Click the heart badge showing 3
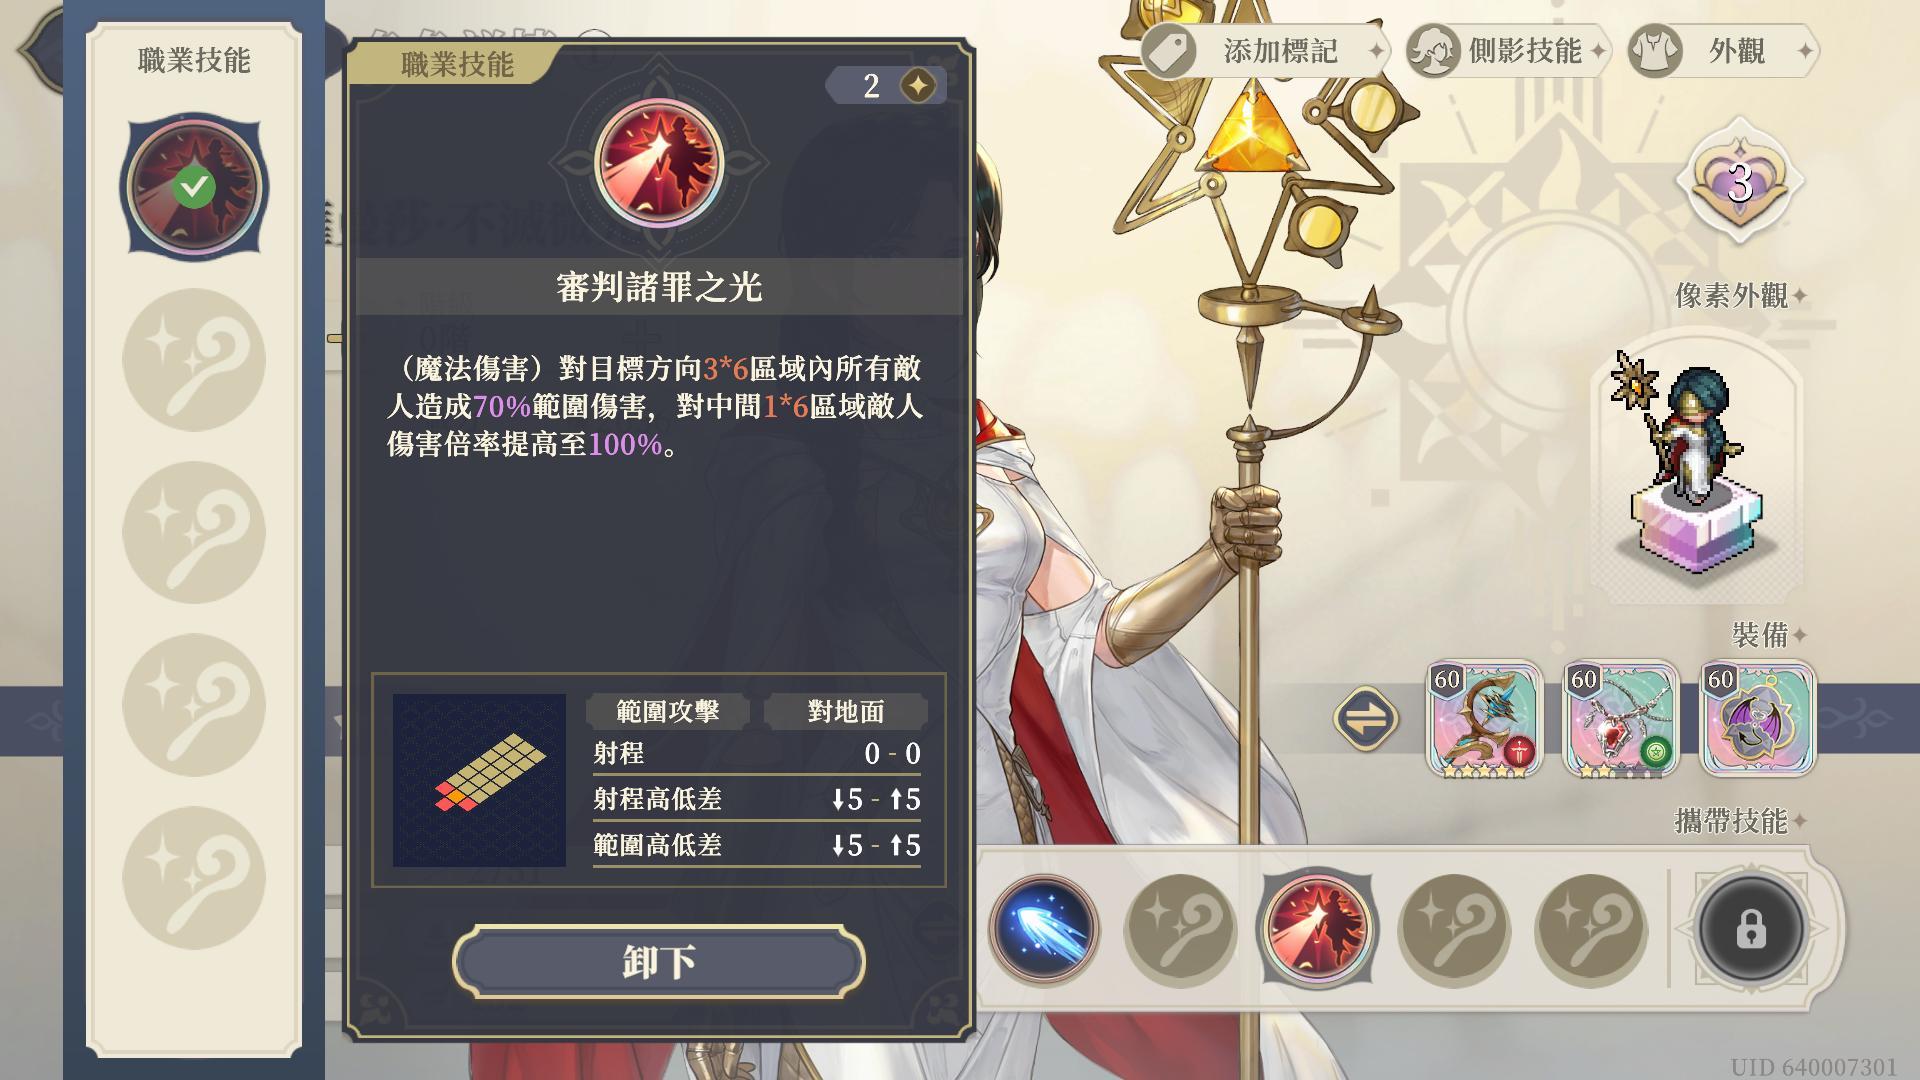This screenshot has height=1080, width=1920. tap(1740, 183)
